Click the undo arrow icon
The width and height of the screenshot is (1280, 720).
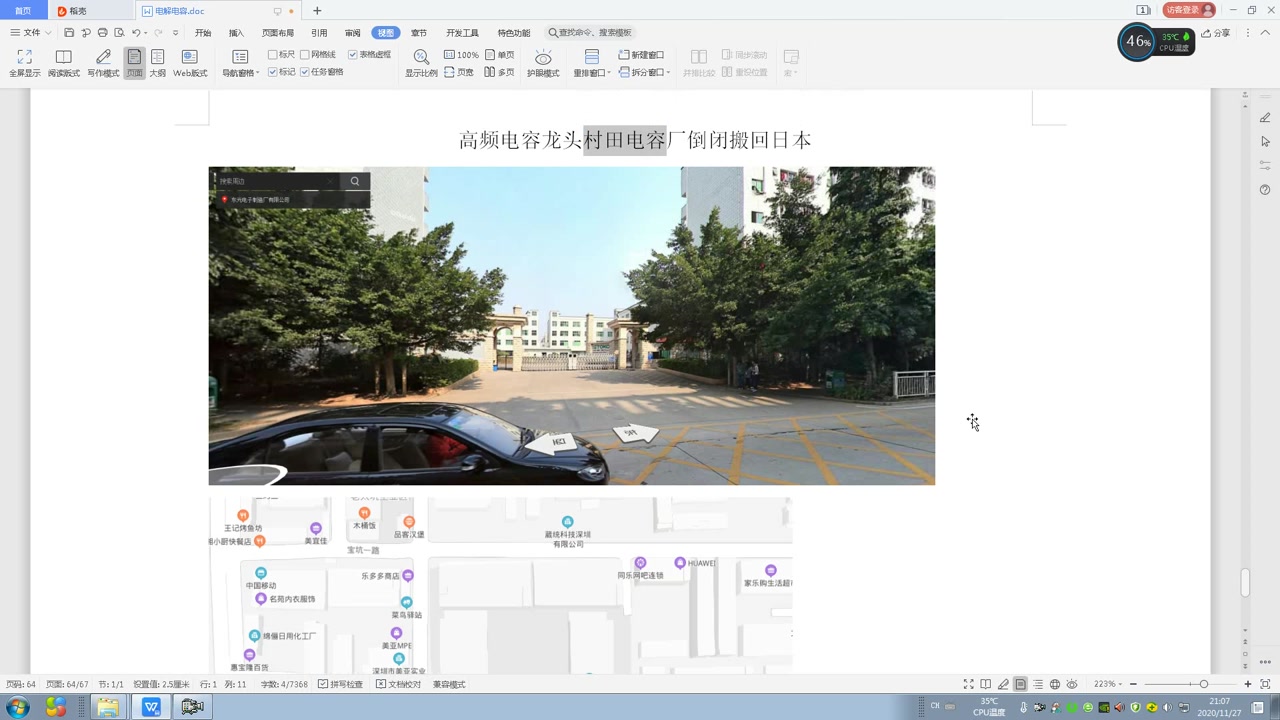(136, 33)
